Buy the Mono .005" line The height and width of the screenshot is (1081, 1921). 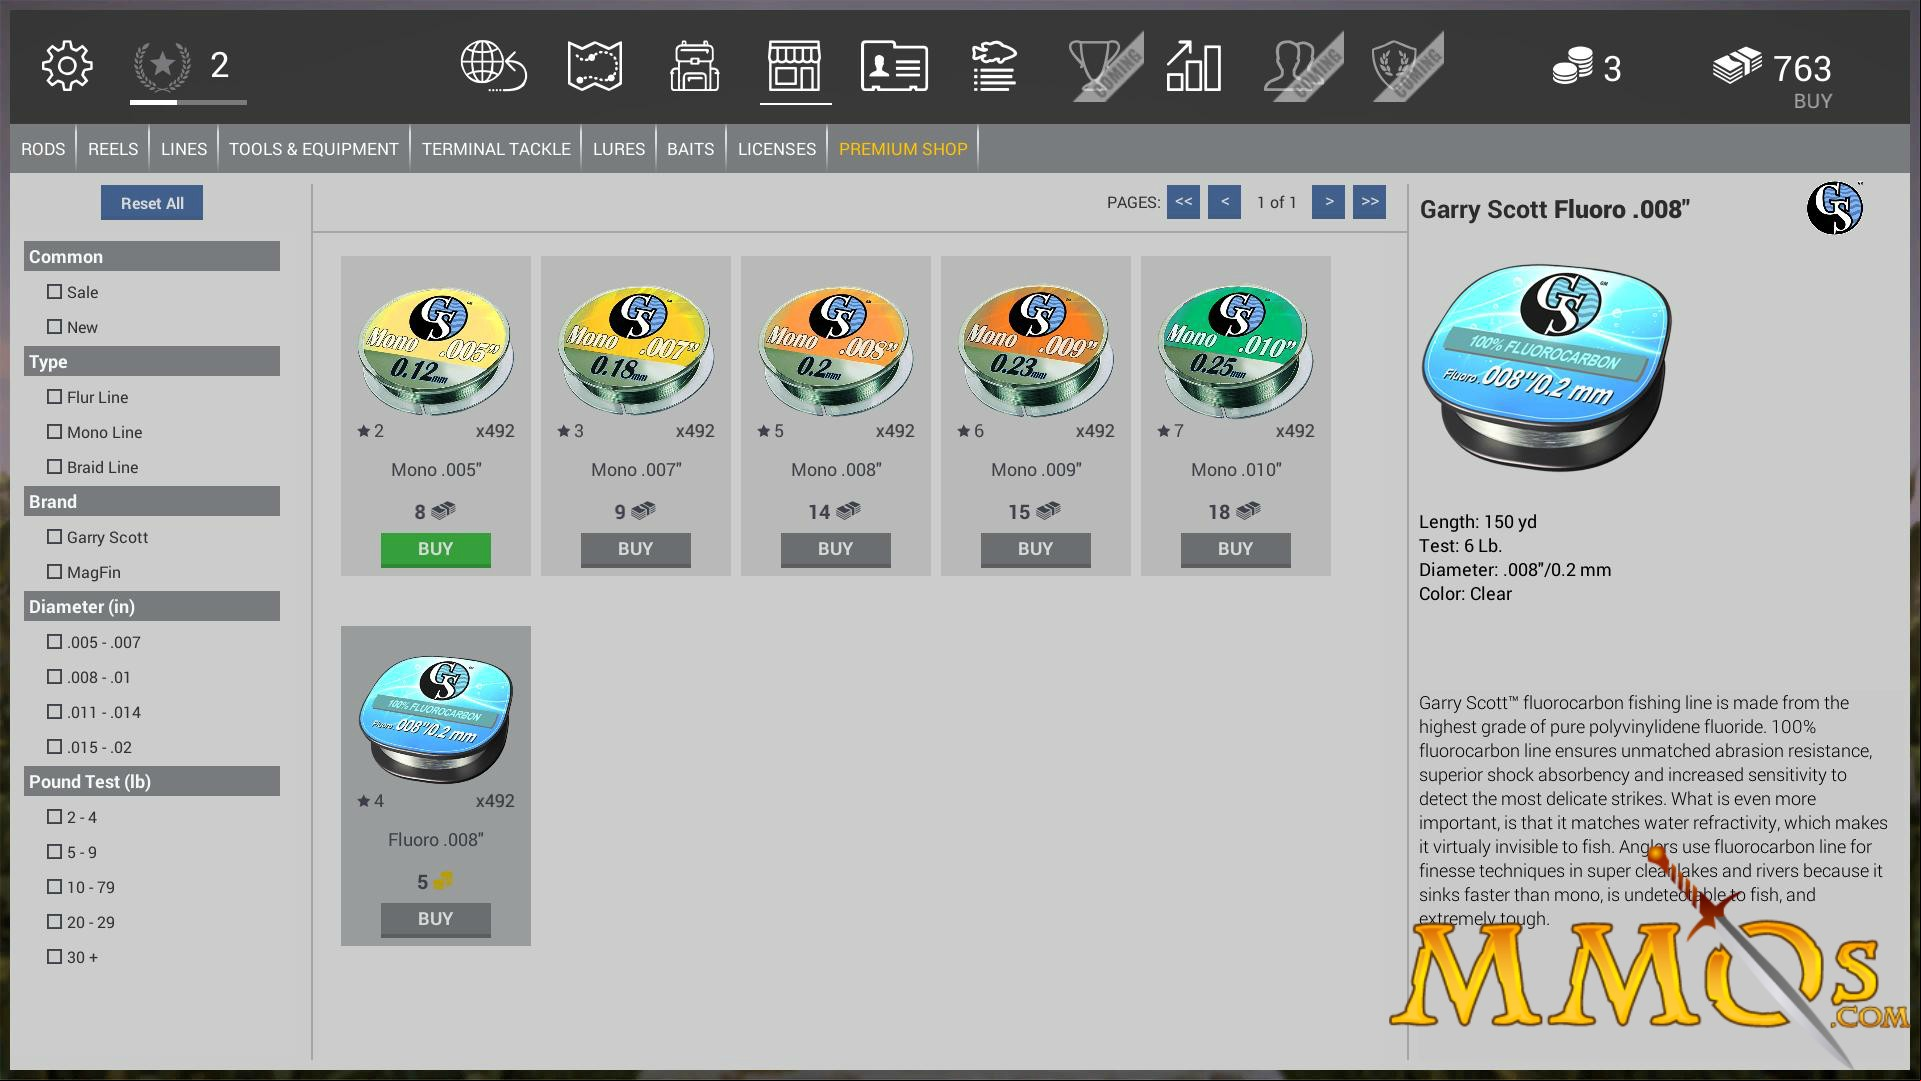pyautogui.click(x=436, y=549)
